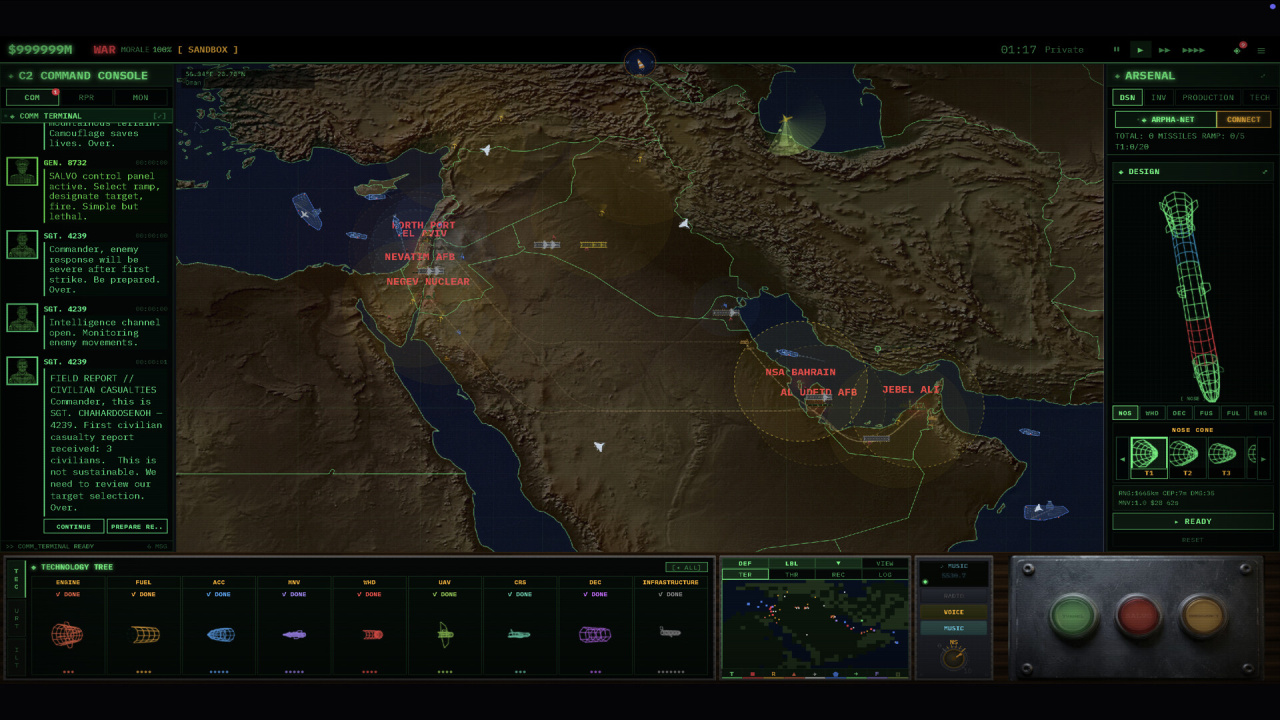The height and width of the screenshot is (720, 1280).
Task: Select NOS missile component tab
Action: click(1125, 413)
